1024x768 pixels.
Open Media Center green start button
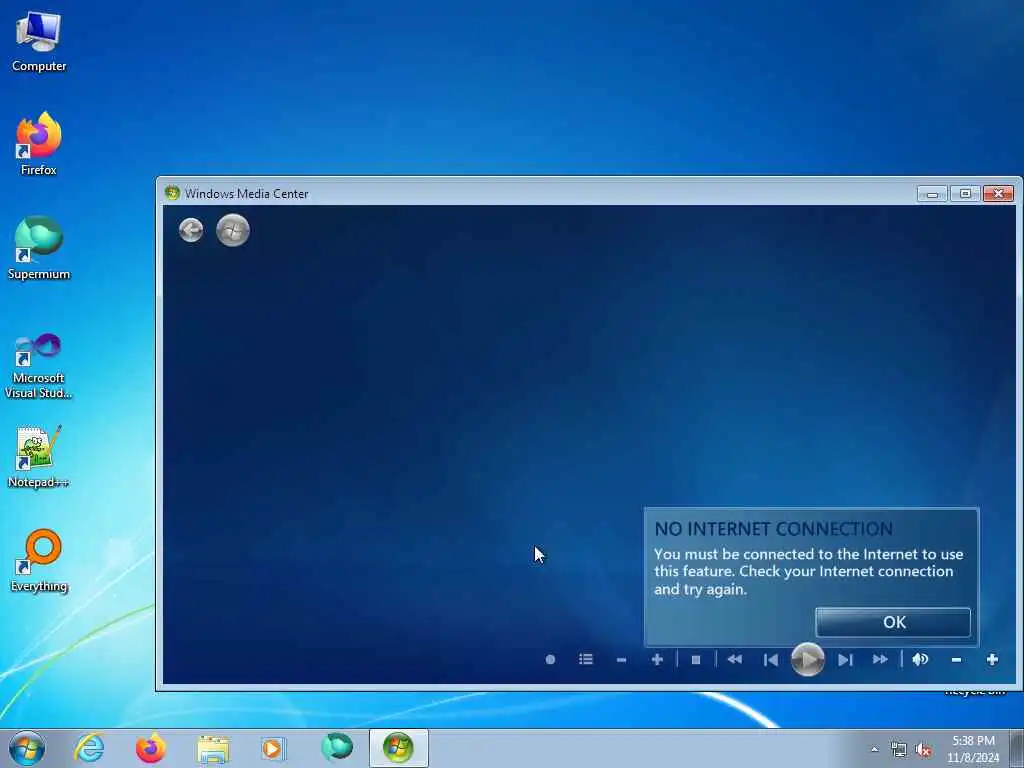[233, 230]
